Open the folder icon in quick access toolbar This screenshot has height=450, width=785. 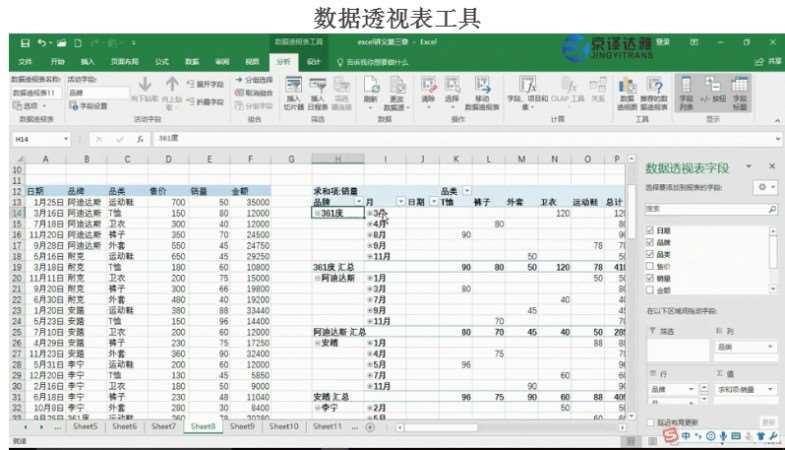pyautogui.click(x=62, y=44)
